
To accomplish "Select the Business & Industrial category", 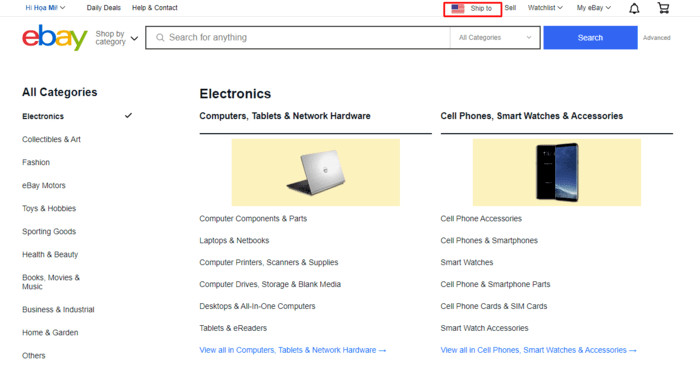I will pos(58,310).
